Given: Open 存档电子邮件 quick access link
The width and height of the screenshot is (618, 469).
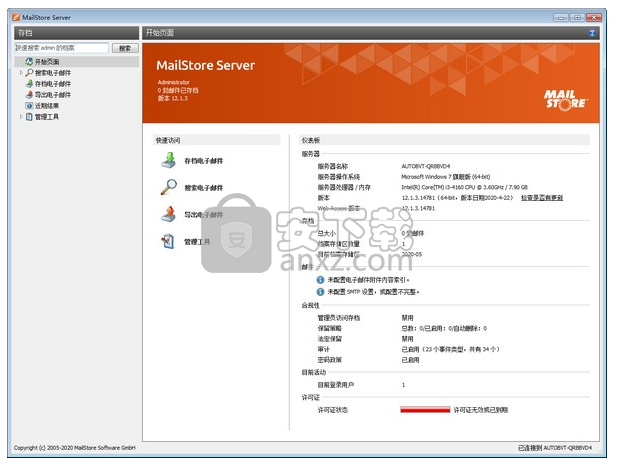Looking at the screenshot, I should click(x=204, y=161).
